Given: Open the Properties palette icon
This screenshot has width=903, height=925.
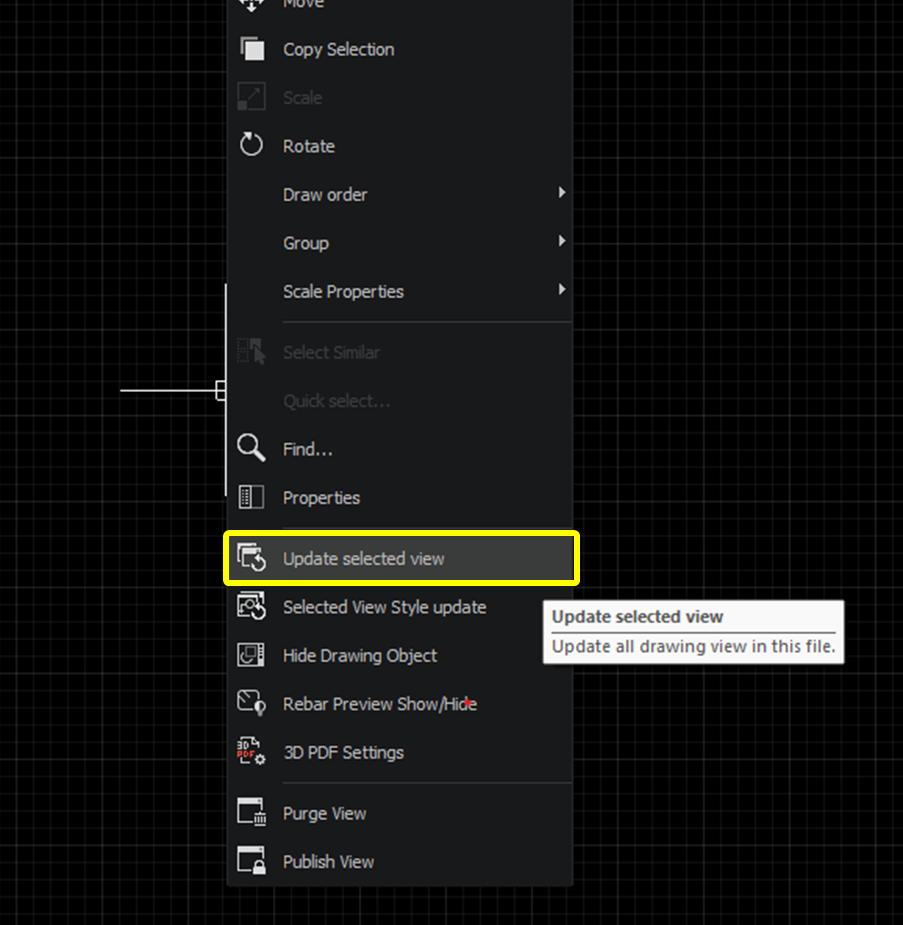Looking at the screenshot, I should [x=251, y=497].
